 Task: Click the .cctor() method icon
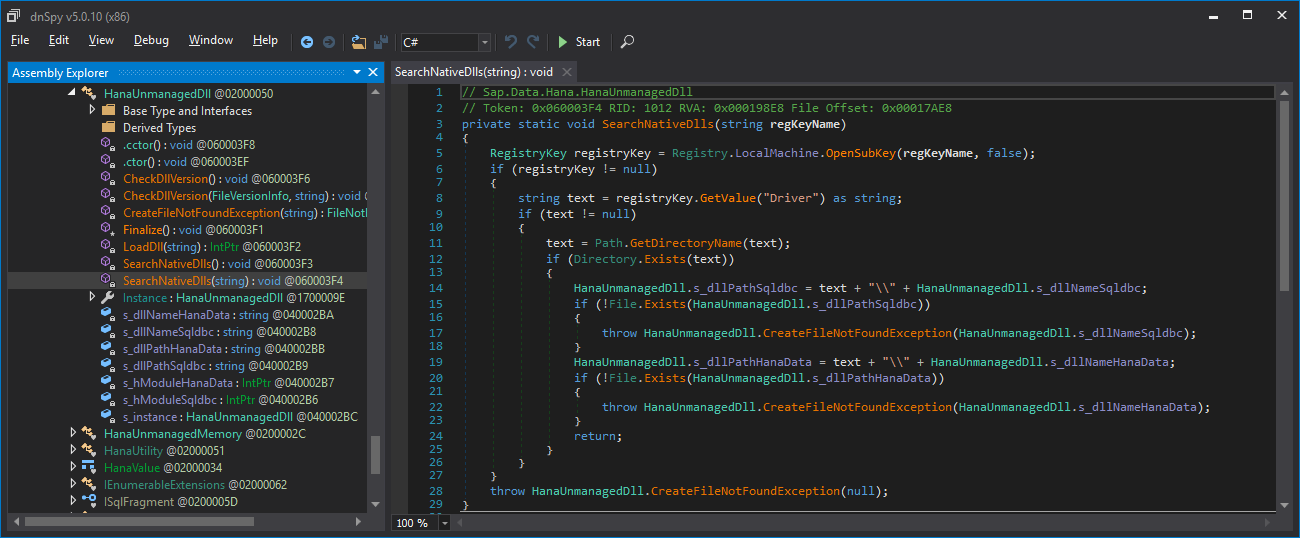click(109, 144)
